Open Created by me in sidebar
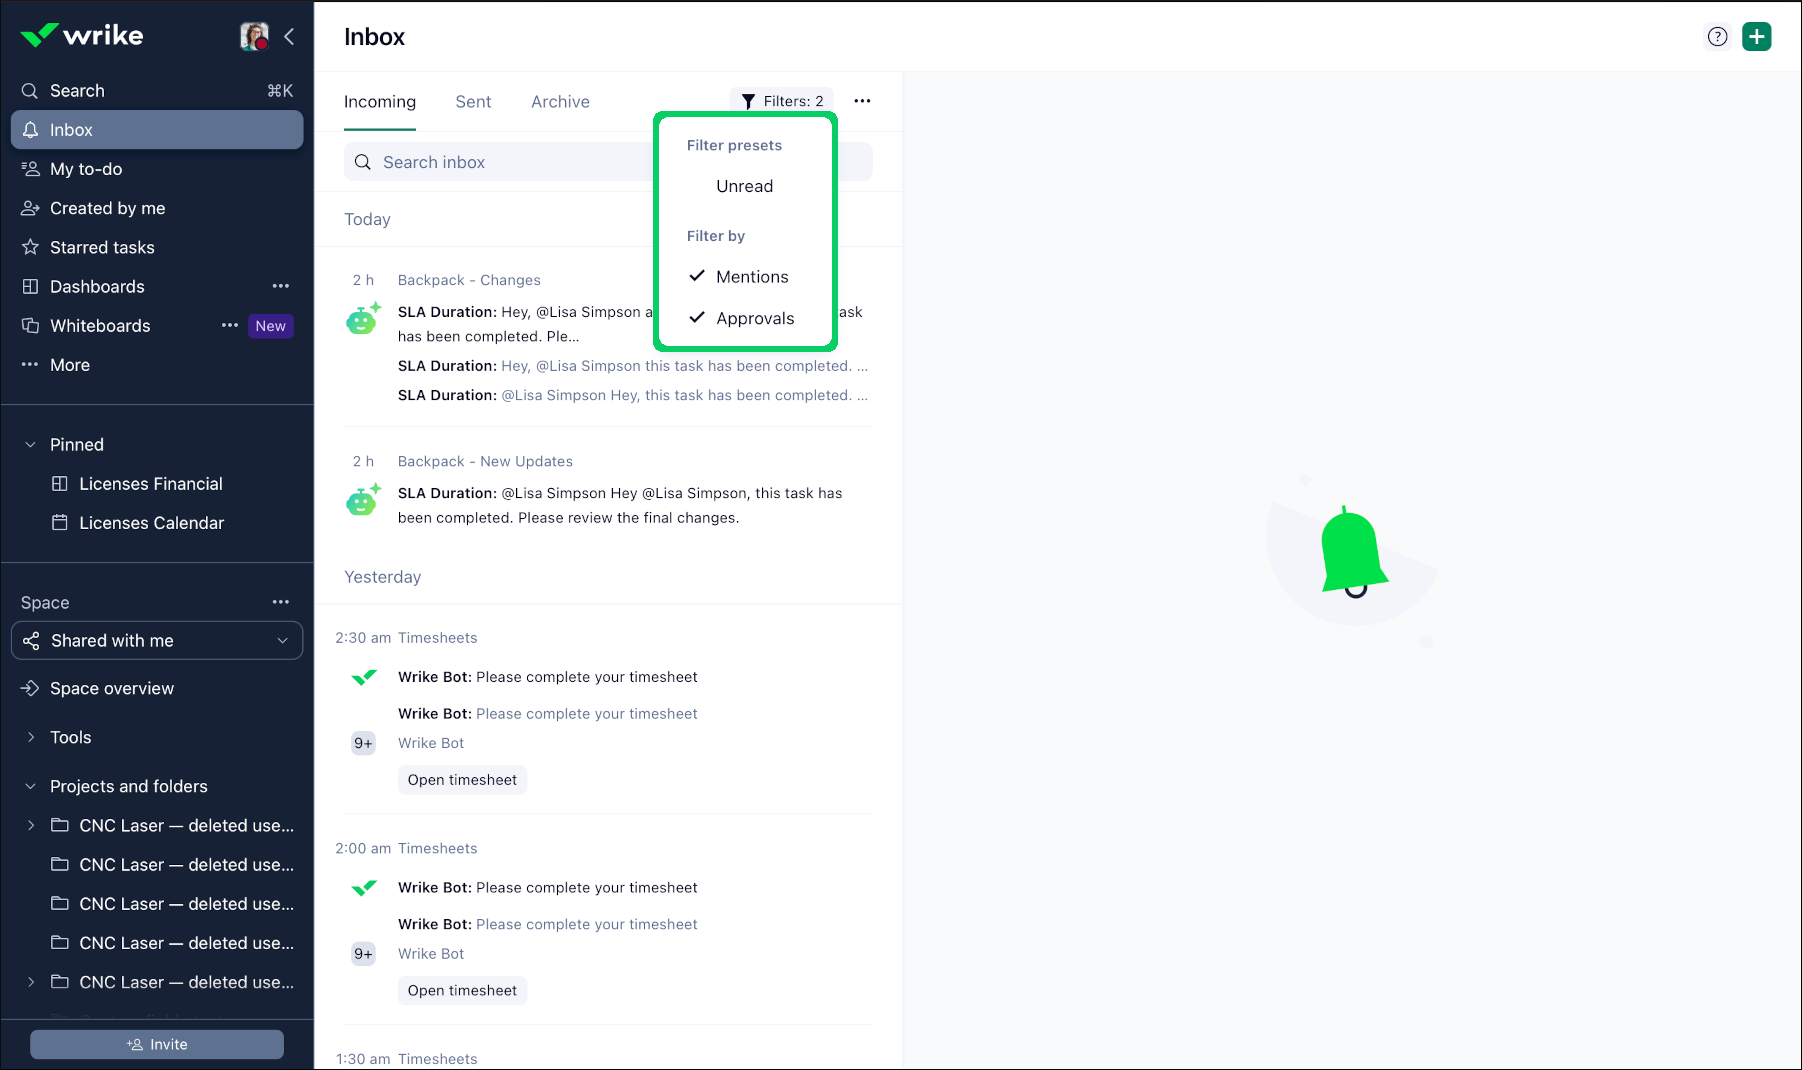1802x1070 pixels. 157,208
